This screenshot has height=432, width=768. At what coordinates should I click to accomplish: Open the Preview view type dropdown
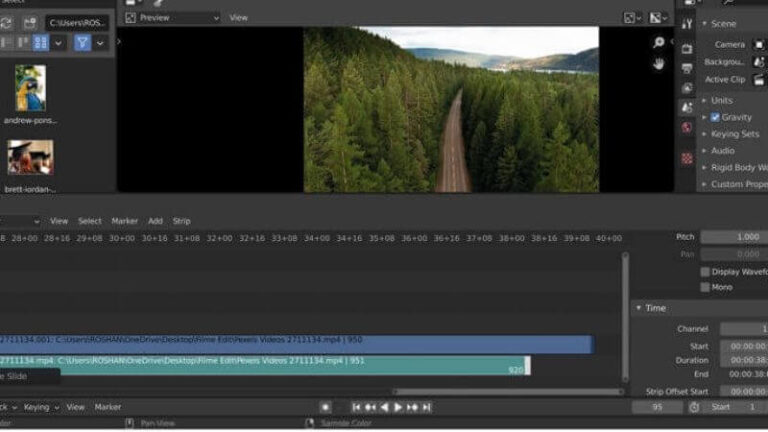[x=171, y=18]
